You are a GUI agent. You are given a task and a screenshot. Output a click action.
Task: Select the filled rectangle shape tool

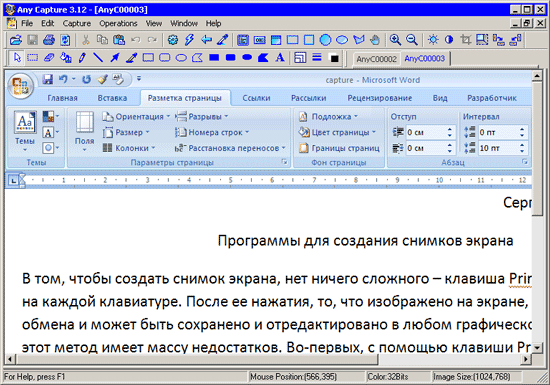click(214, 57)
